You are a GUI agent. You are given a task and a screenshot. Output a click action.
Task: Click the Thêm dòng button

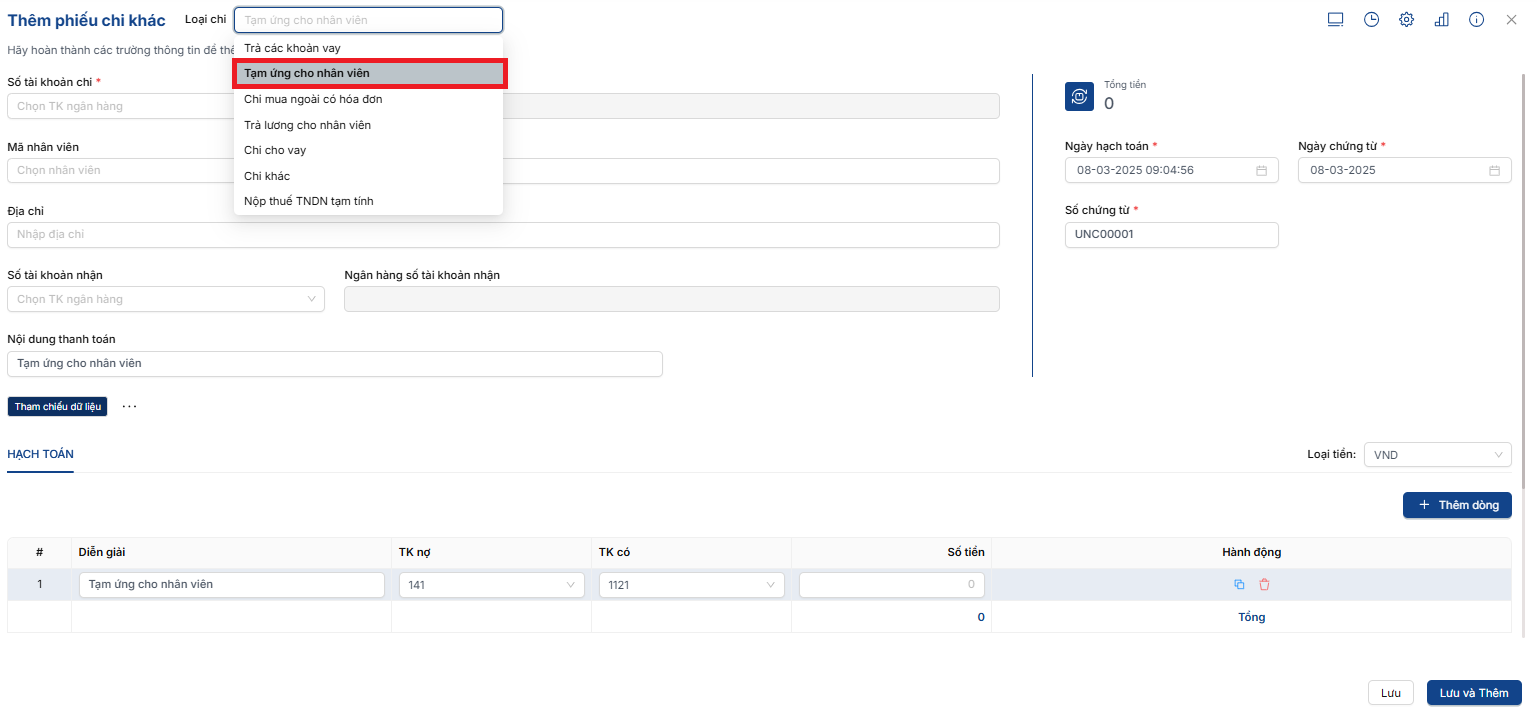[x=1457, y=505]
